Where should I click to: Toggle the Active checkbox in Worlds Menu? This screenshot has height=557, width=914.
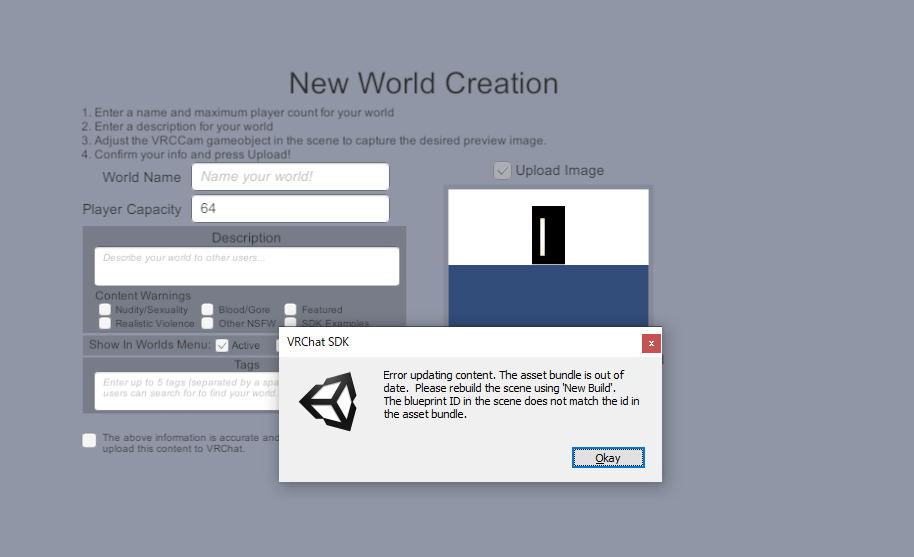[x=222, y=346]
